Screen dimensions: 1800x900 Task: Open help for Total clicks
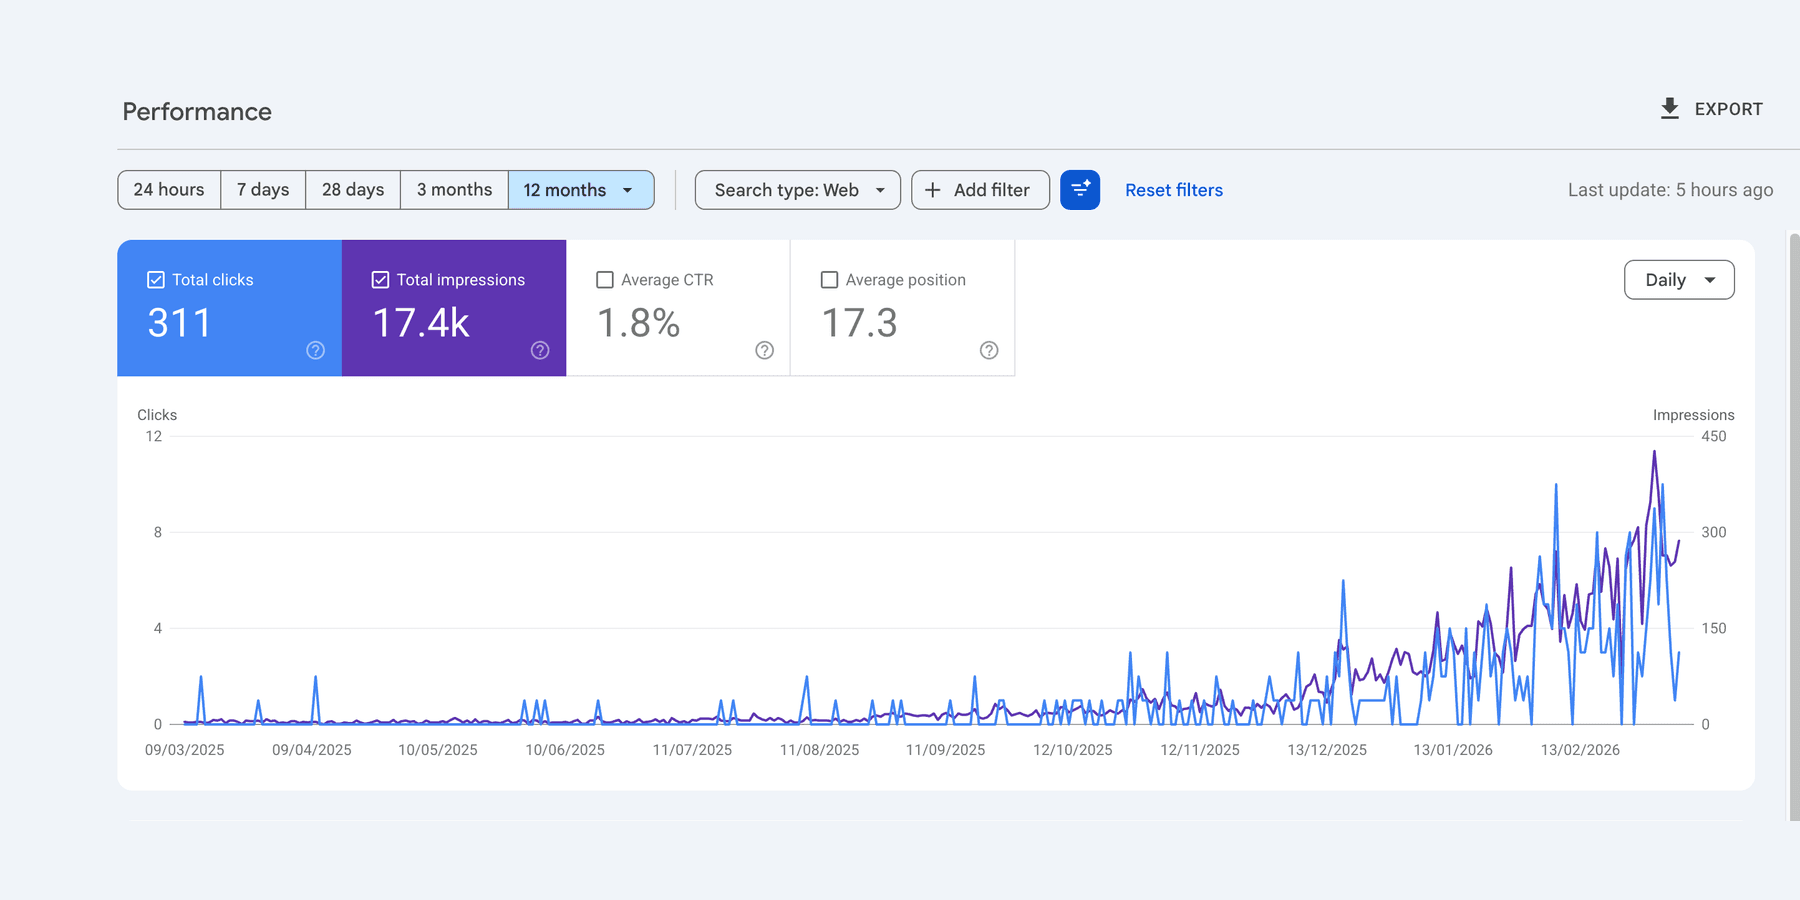click(x=315, y=350)
